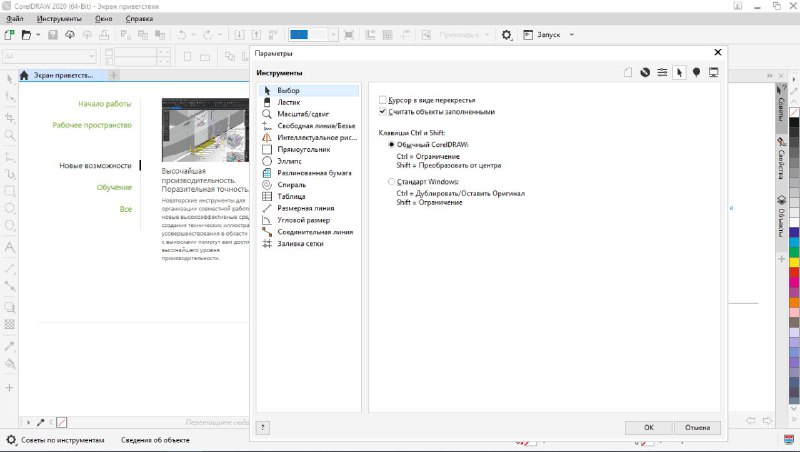
Task: Select Обычный CorelDRAW radio option
Action: pos(391,144)
